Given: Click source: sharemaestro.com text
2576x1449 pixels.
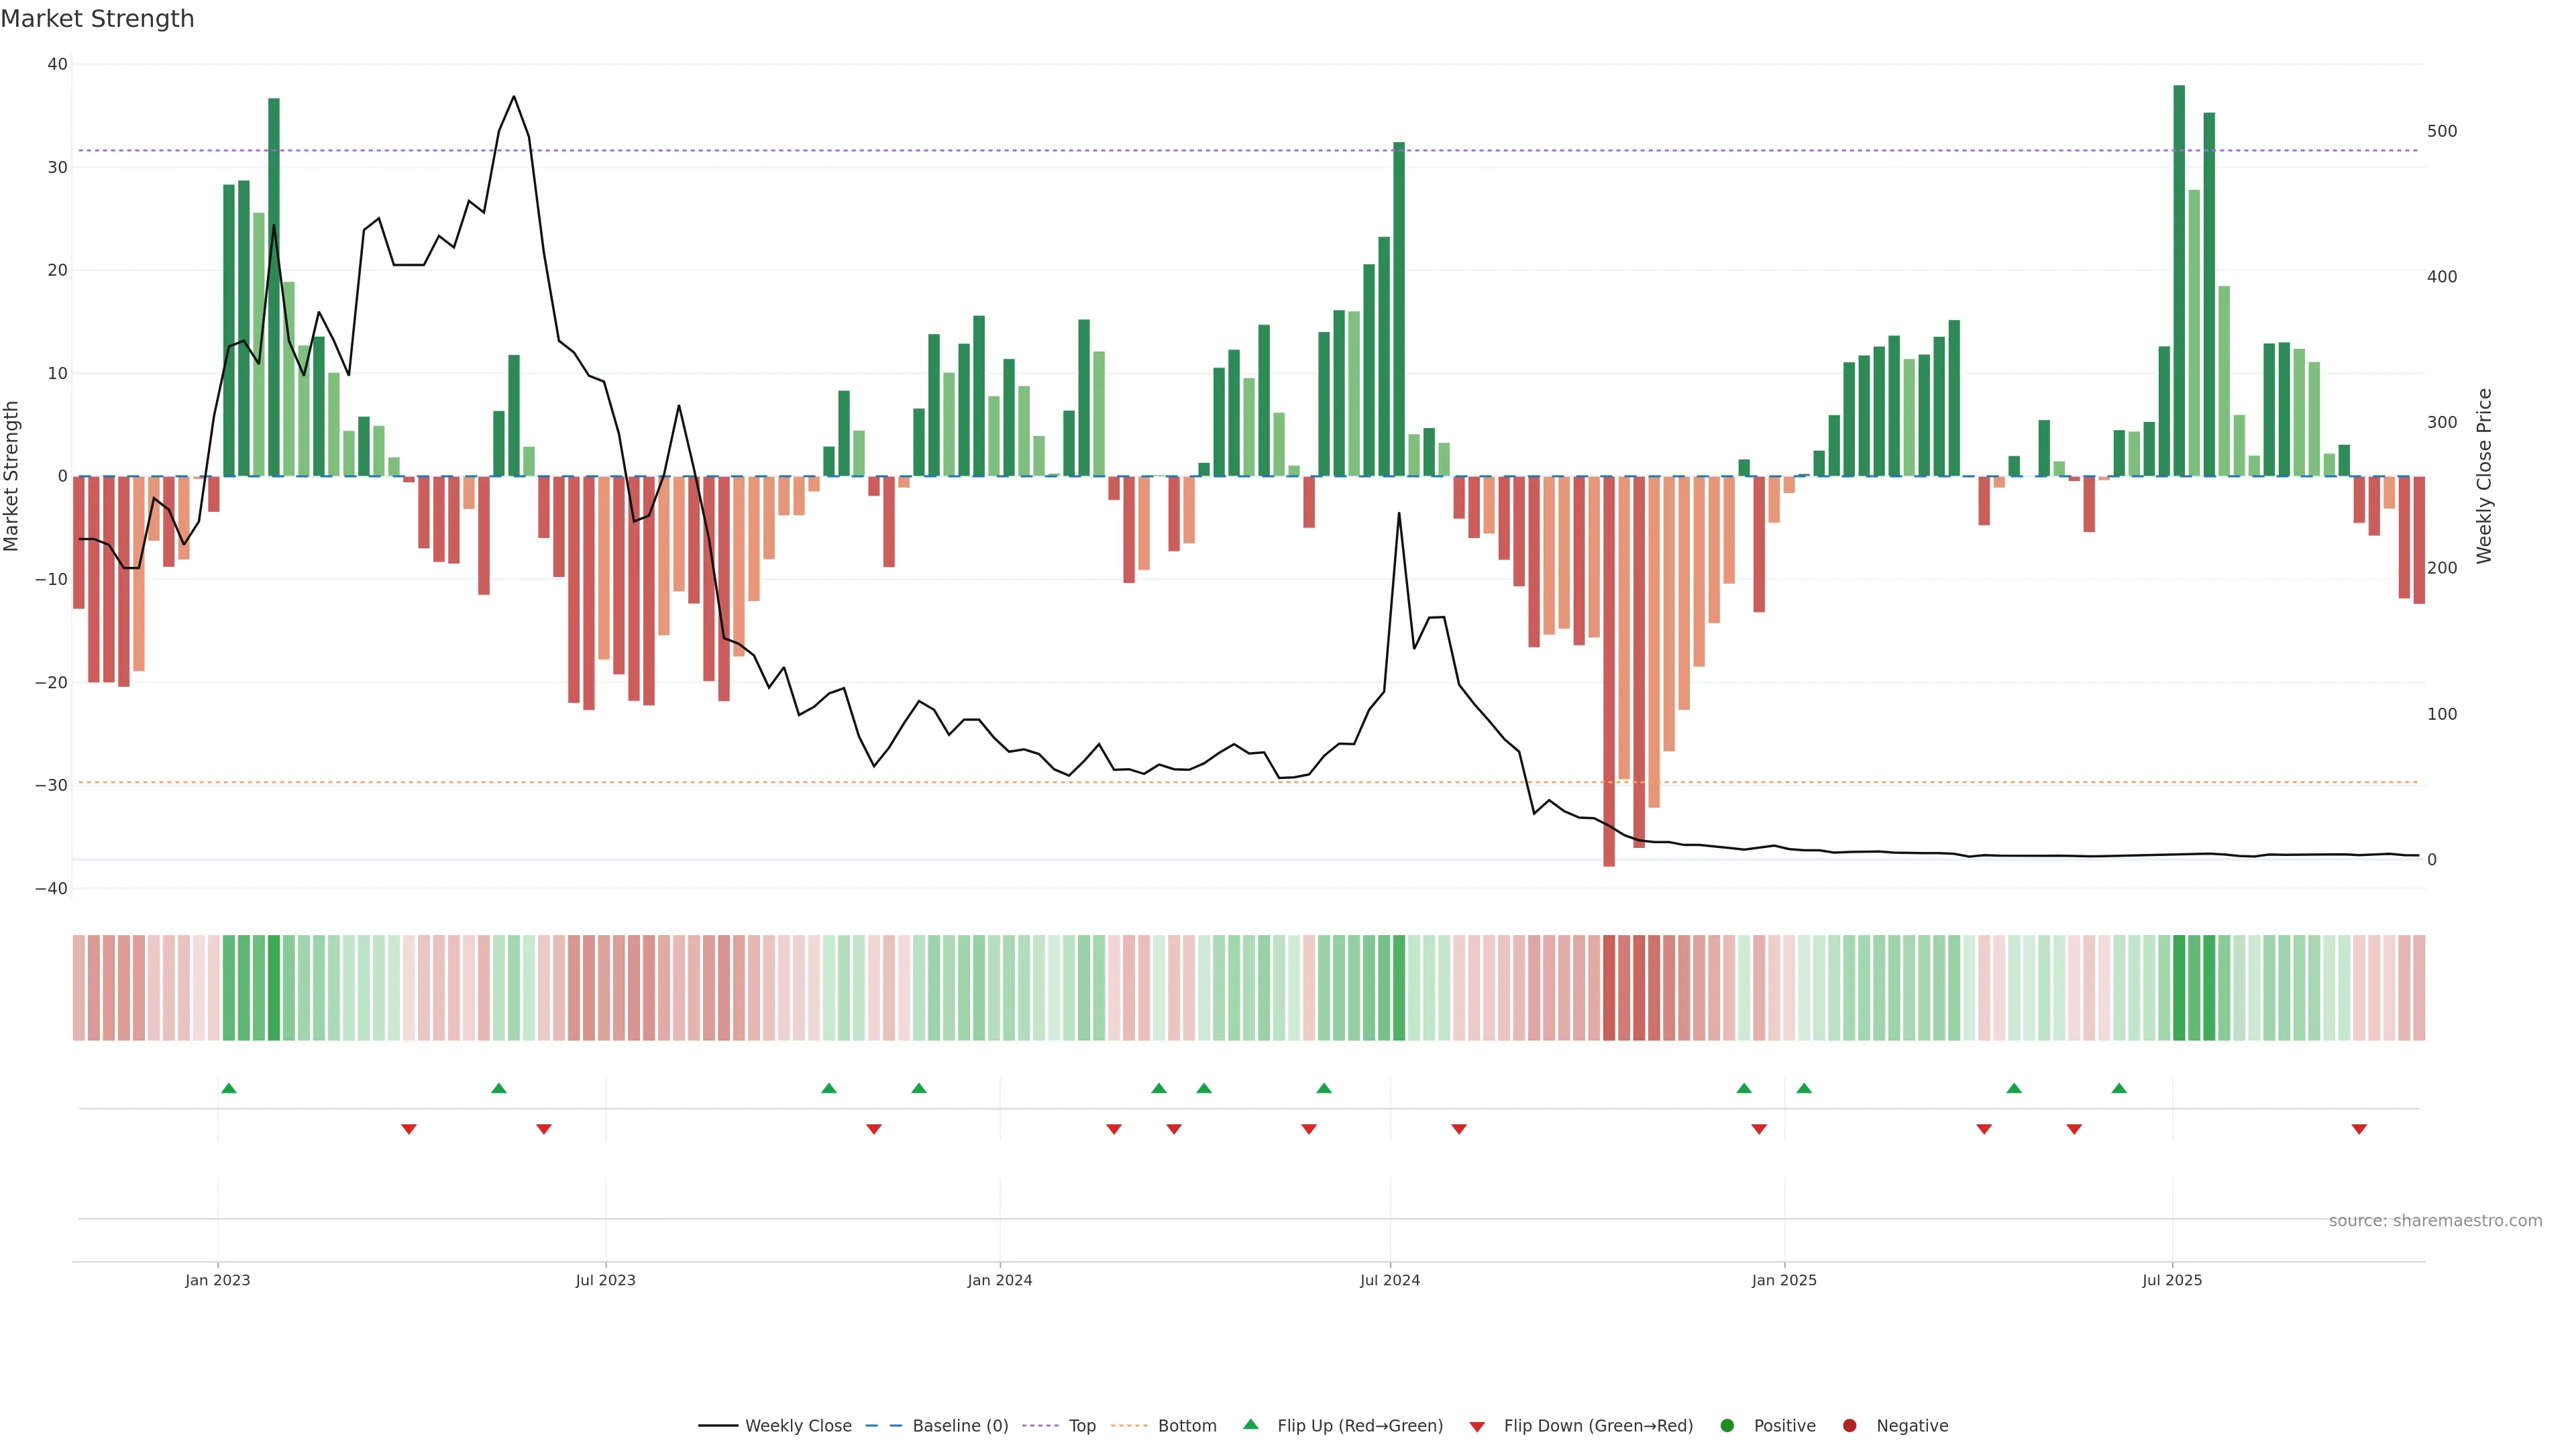Looking at the screenshot, I should point(2435,1220).
